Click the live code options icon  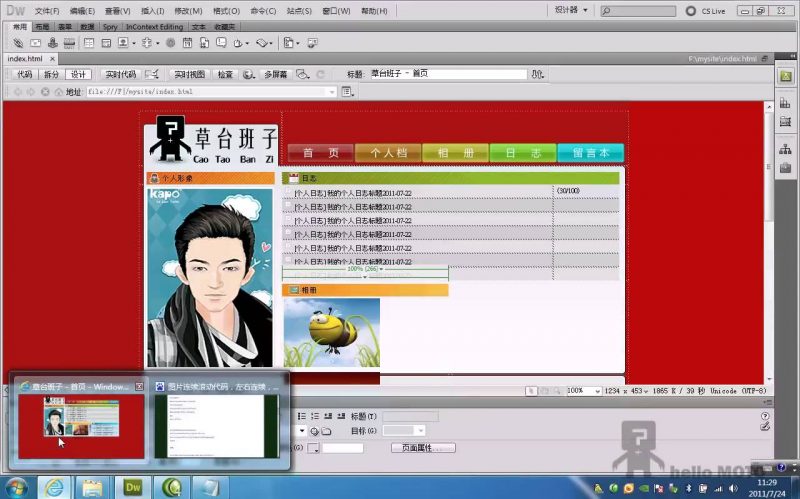pos(151,74)
